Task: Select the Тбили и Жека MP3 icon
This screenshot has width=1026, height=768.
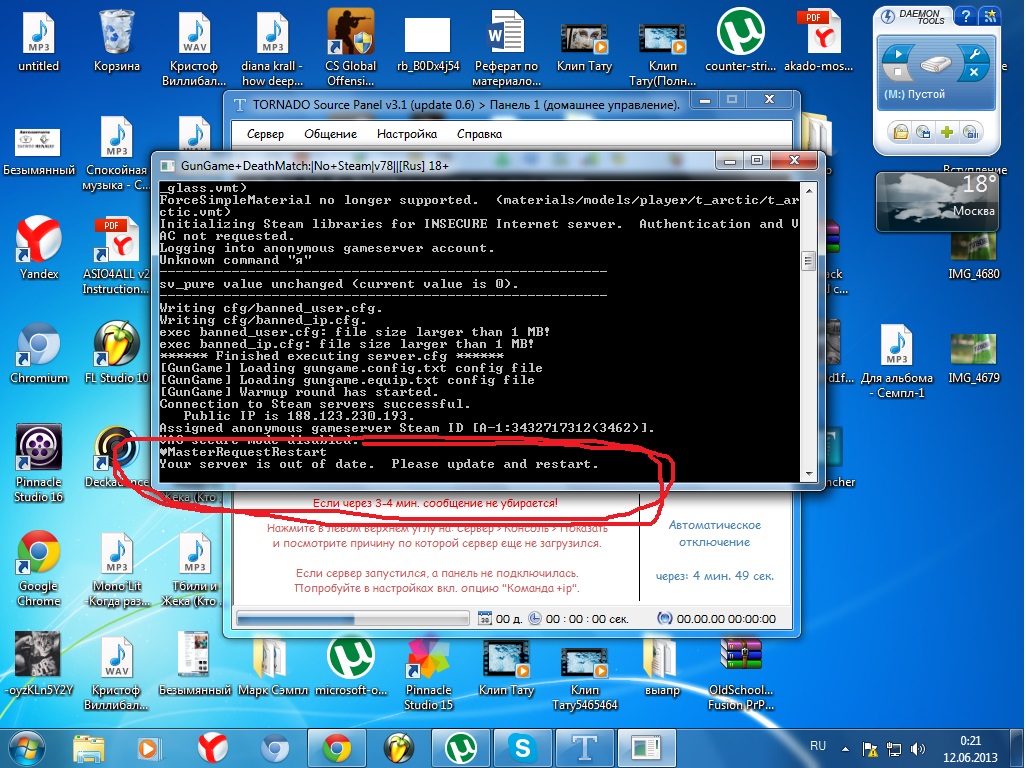Action: [x=194, y=568]
